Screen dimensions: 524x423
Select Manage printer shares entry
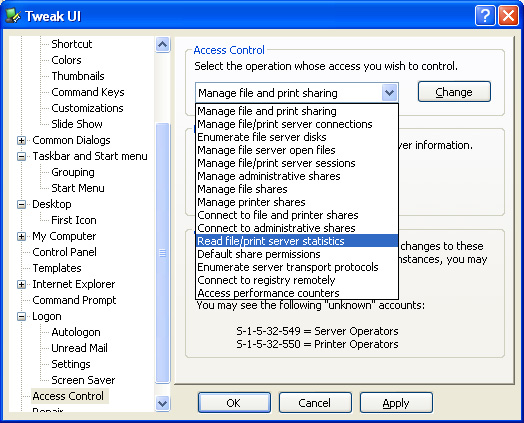click(297, 202)
